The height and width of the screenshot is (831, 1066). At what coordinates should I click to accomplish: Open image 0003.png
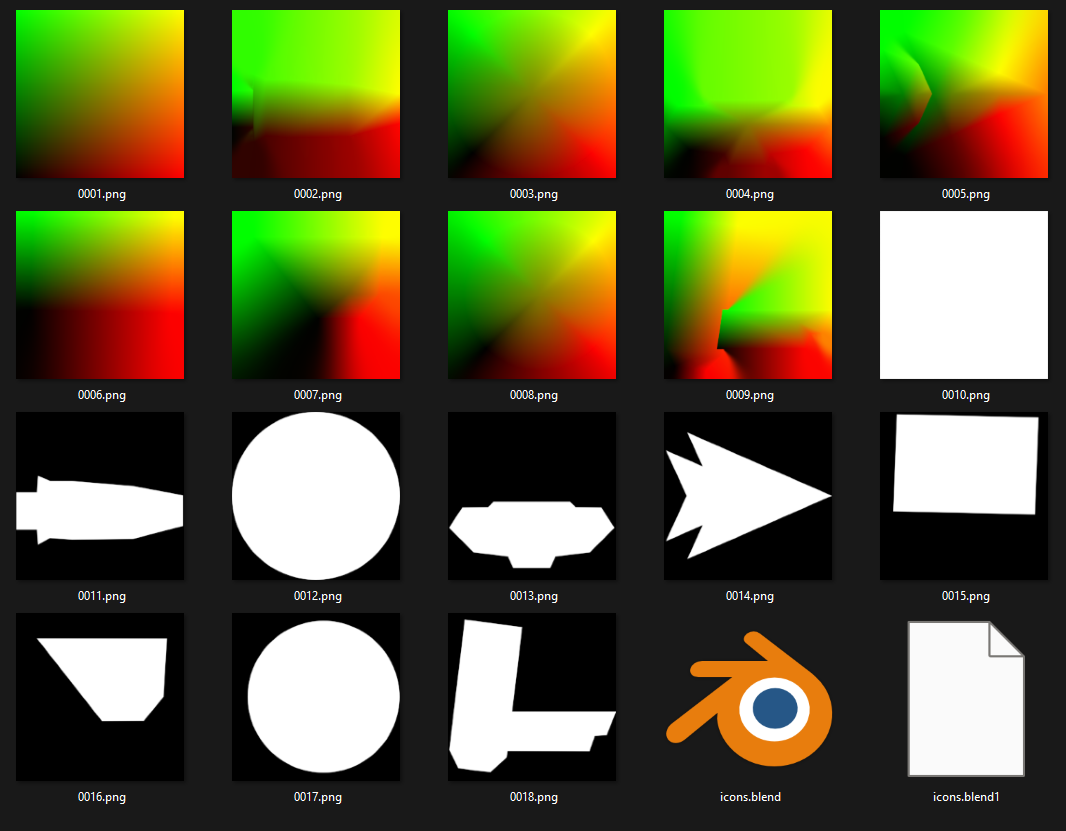pyautogui.click(x=531, y=93)
